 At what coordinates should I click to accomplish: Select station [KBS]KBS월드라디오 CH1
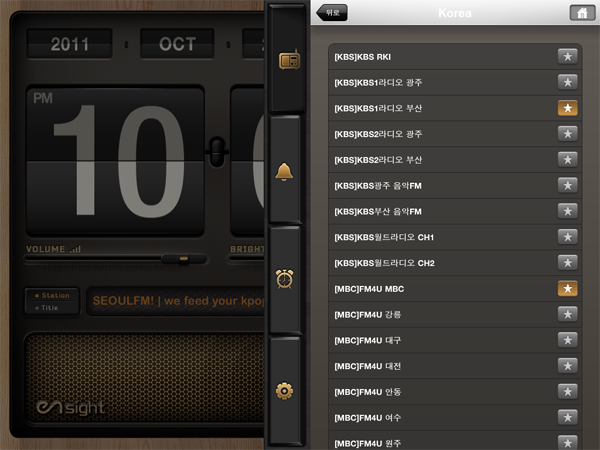coord(455,237)
